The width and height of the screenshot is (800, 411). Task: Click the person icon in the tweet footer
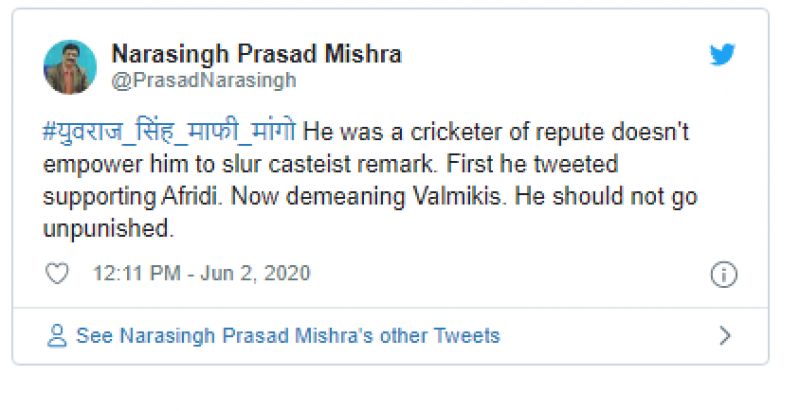(x=57, y=336)
